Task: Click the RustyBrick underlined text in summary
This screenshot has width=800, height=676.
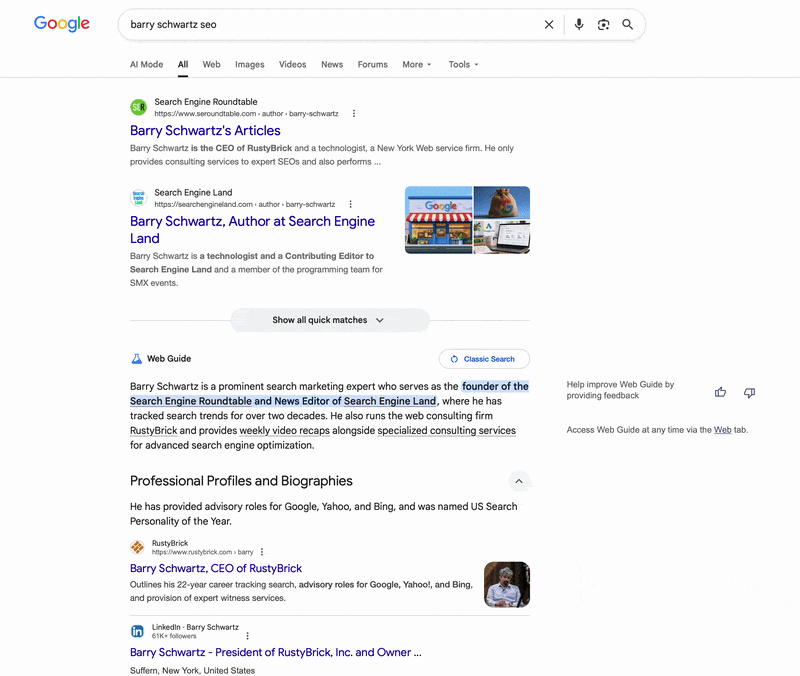Action: coord(154,430)
